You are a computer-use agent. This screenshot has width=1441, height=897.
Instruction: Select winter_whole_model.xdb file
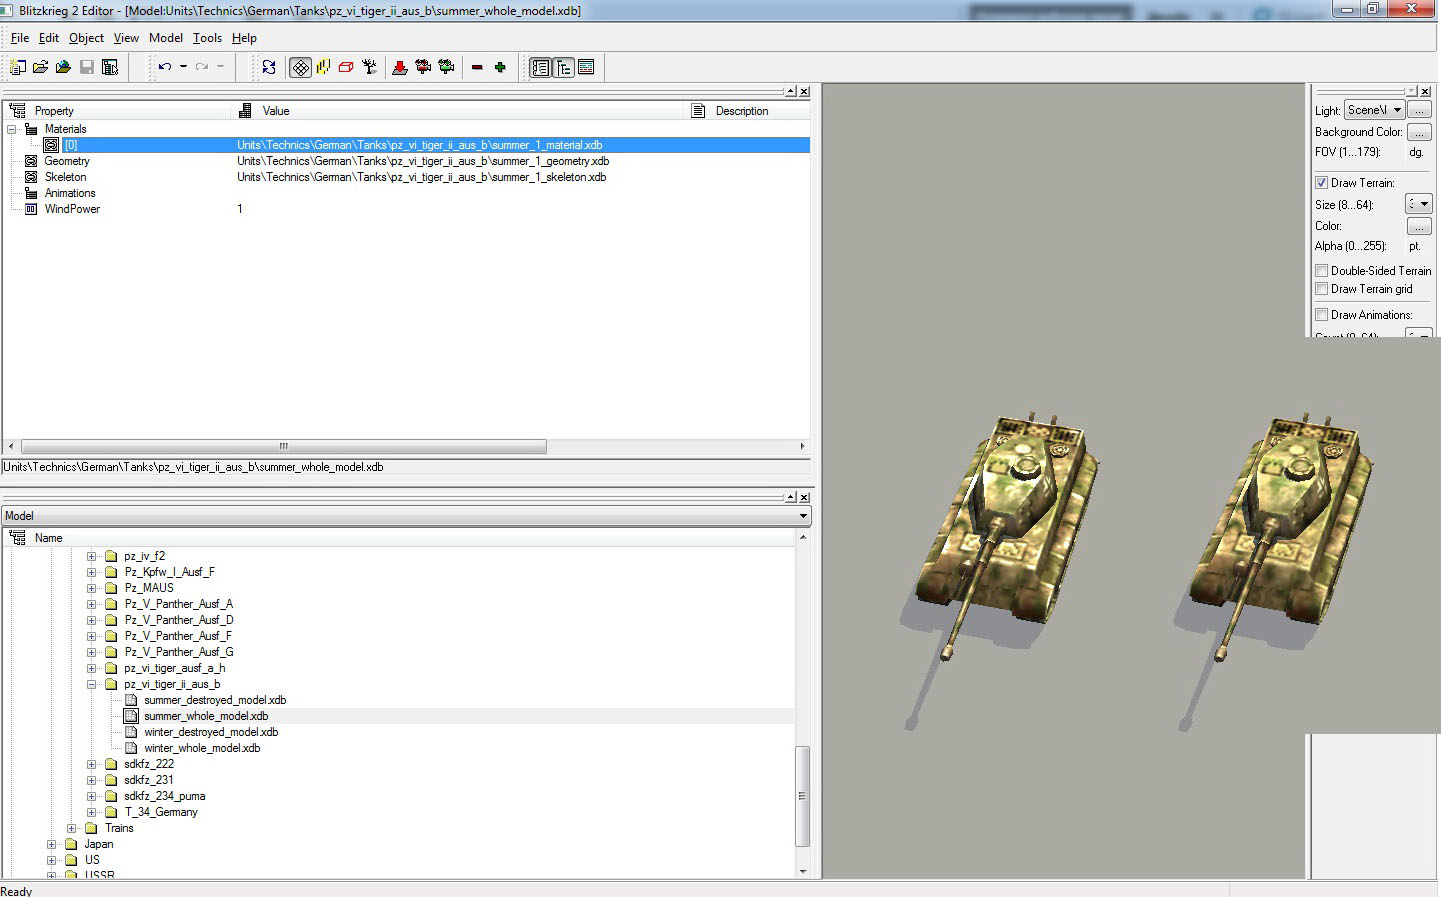coord(202,748)
